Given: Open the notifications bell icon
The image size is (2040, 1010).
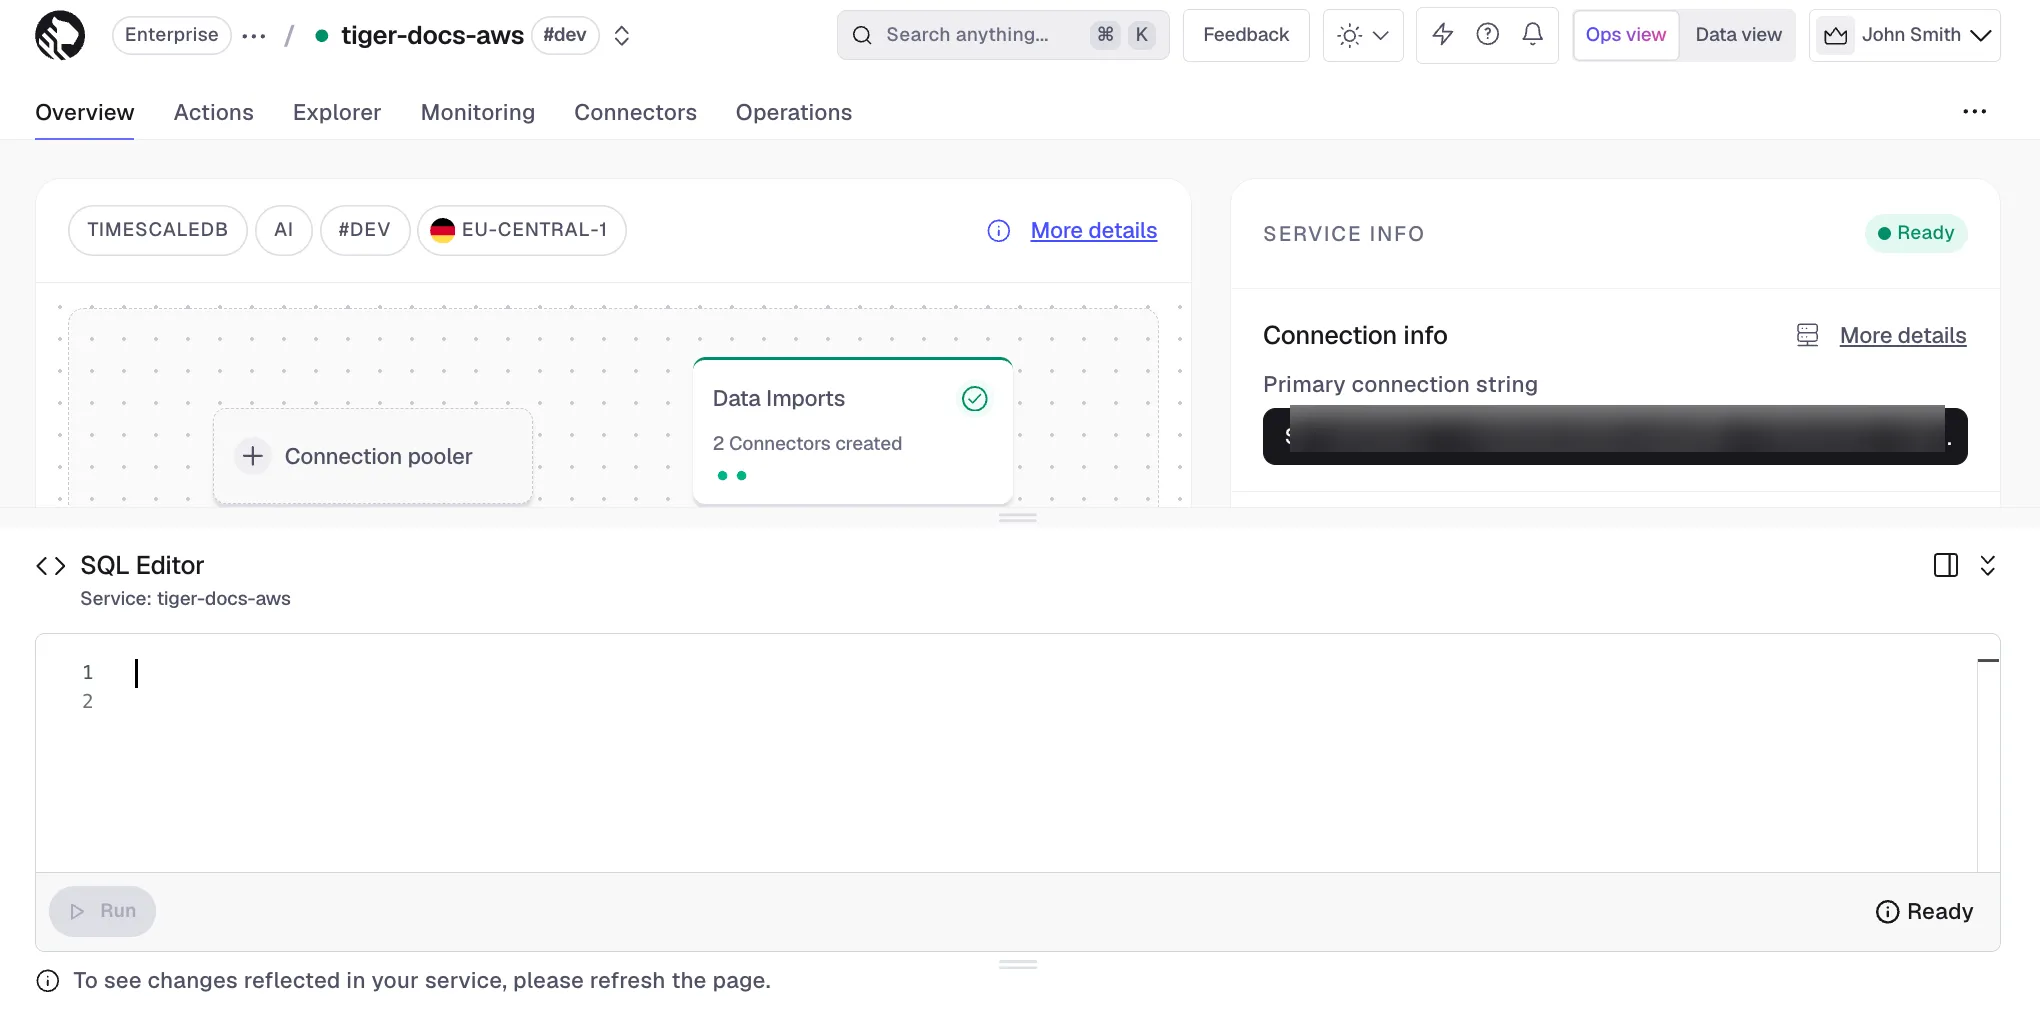Looking at the screenshot, I should click(1532, 34).
